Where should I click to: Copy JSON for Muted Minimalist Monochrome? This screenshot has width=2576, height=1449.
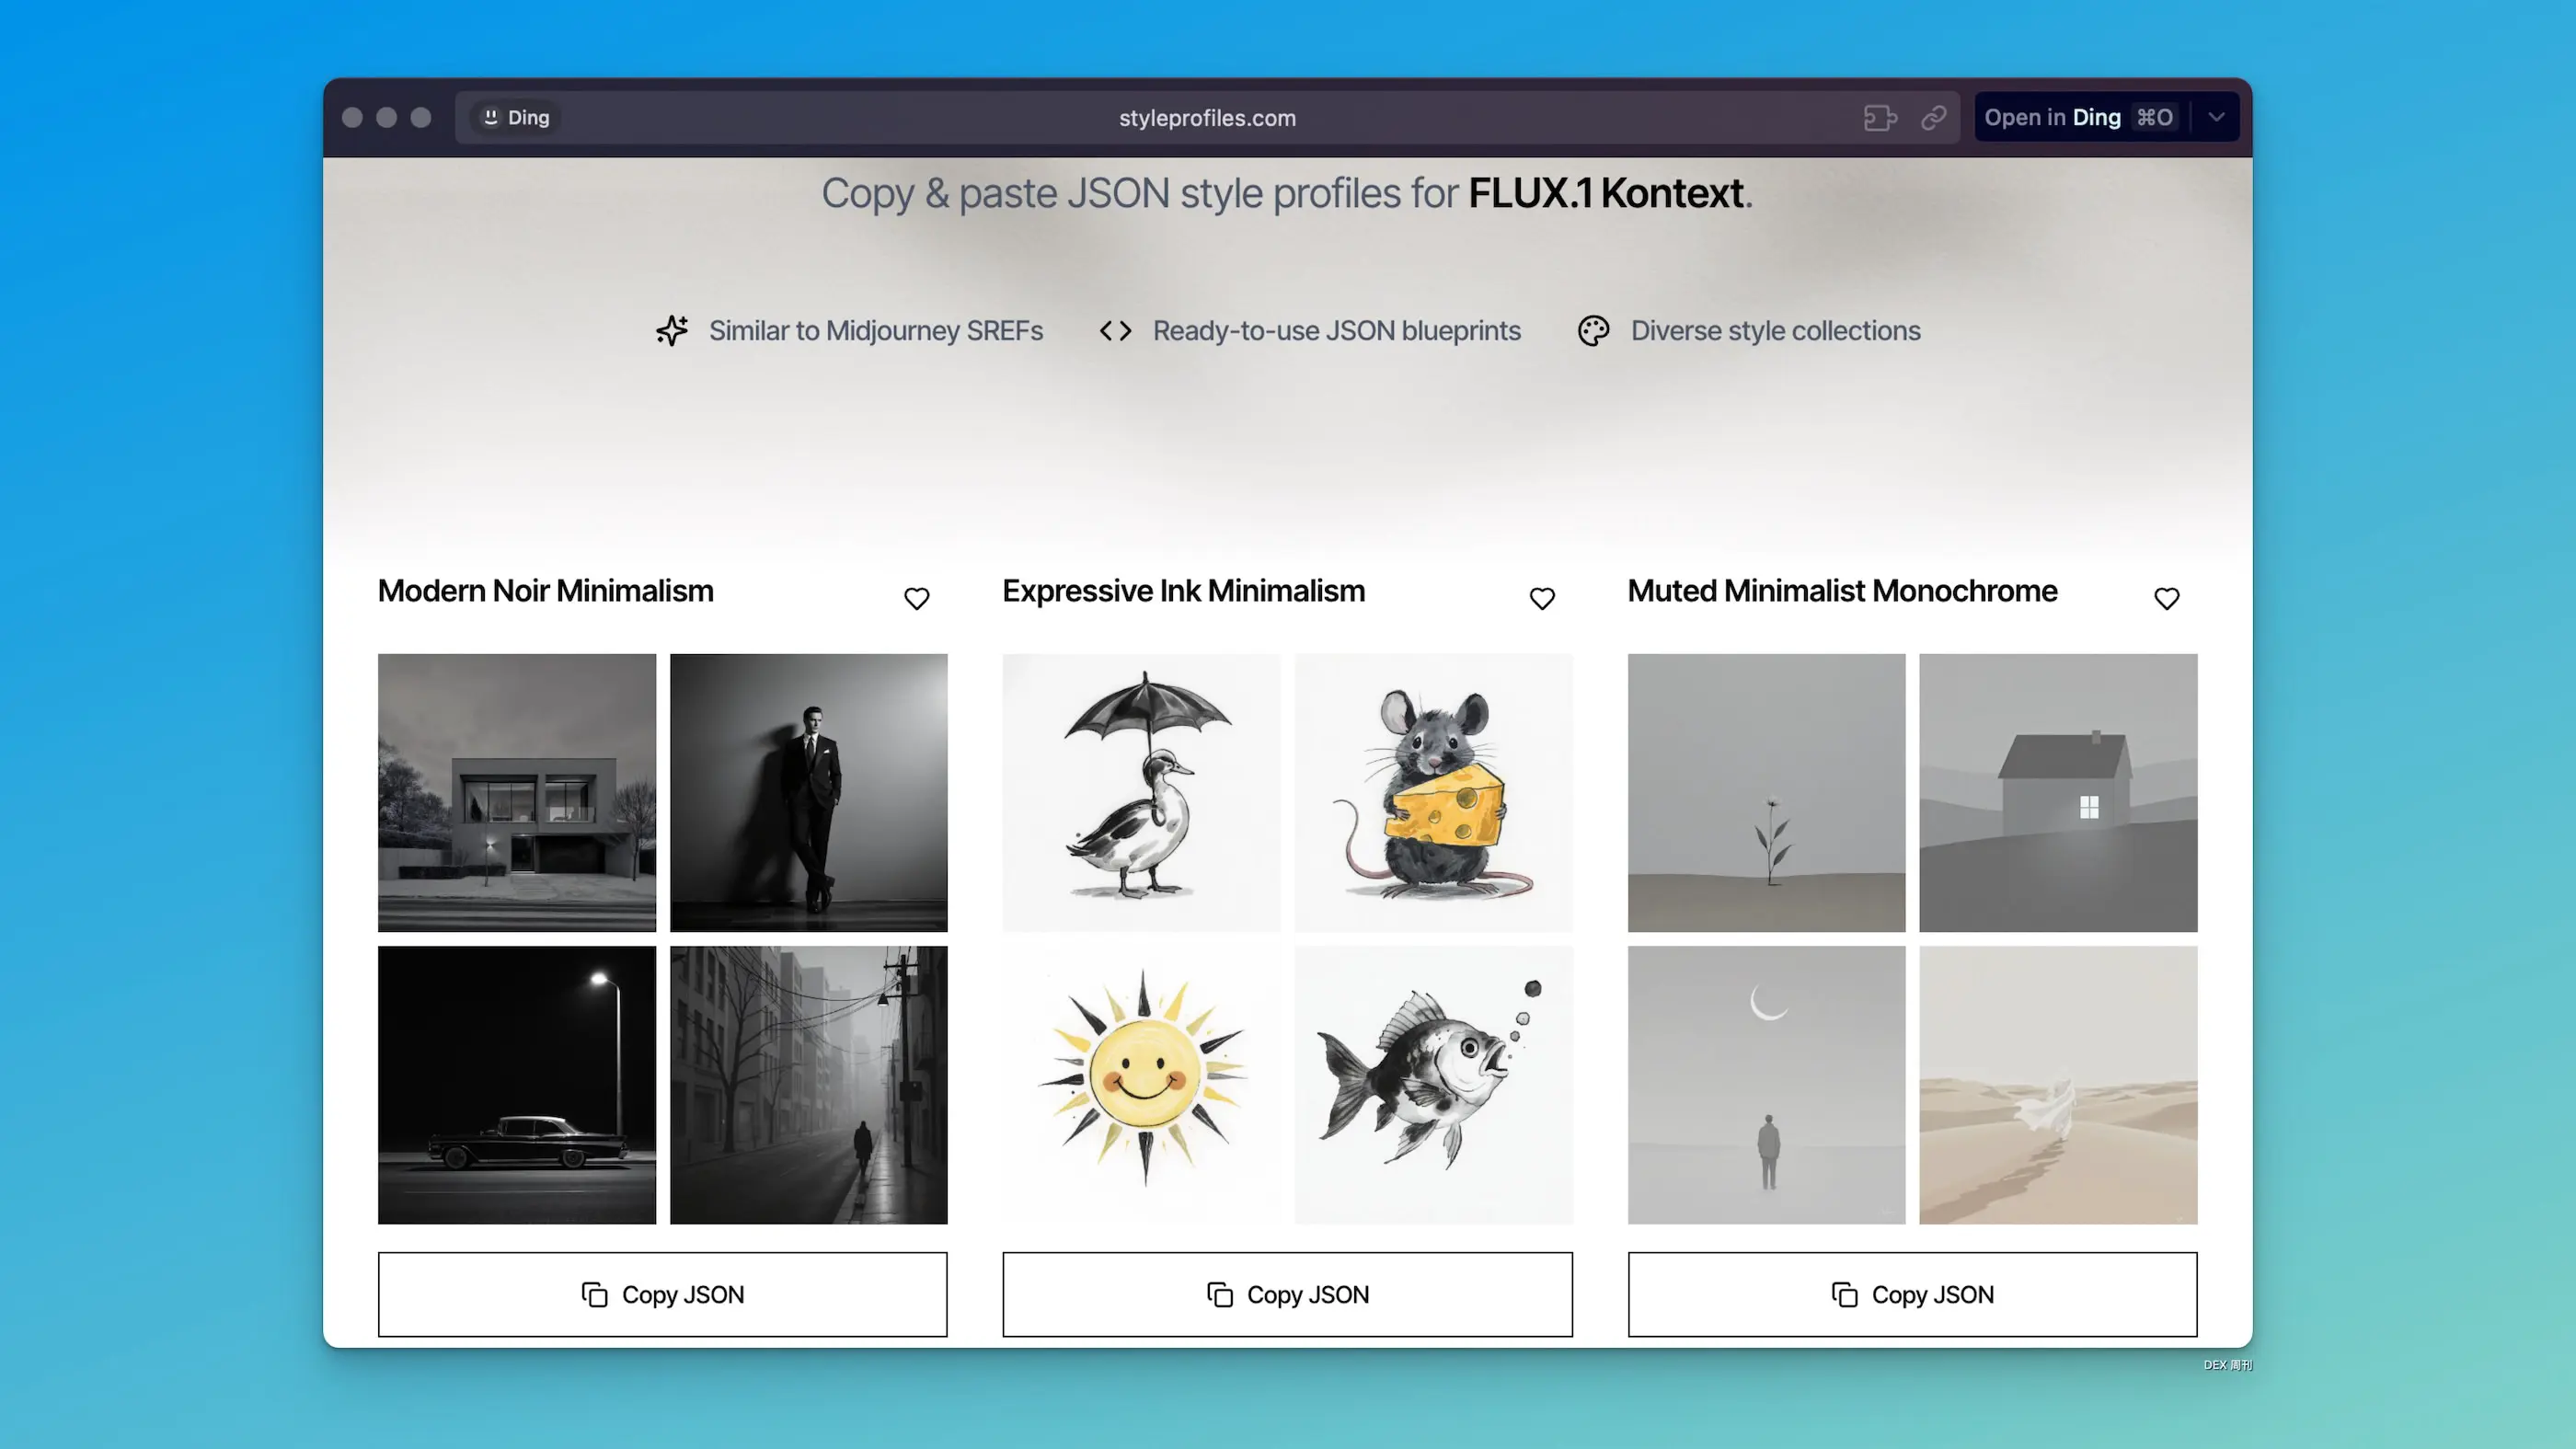pyautogui.click(x=1912, y=1294)
